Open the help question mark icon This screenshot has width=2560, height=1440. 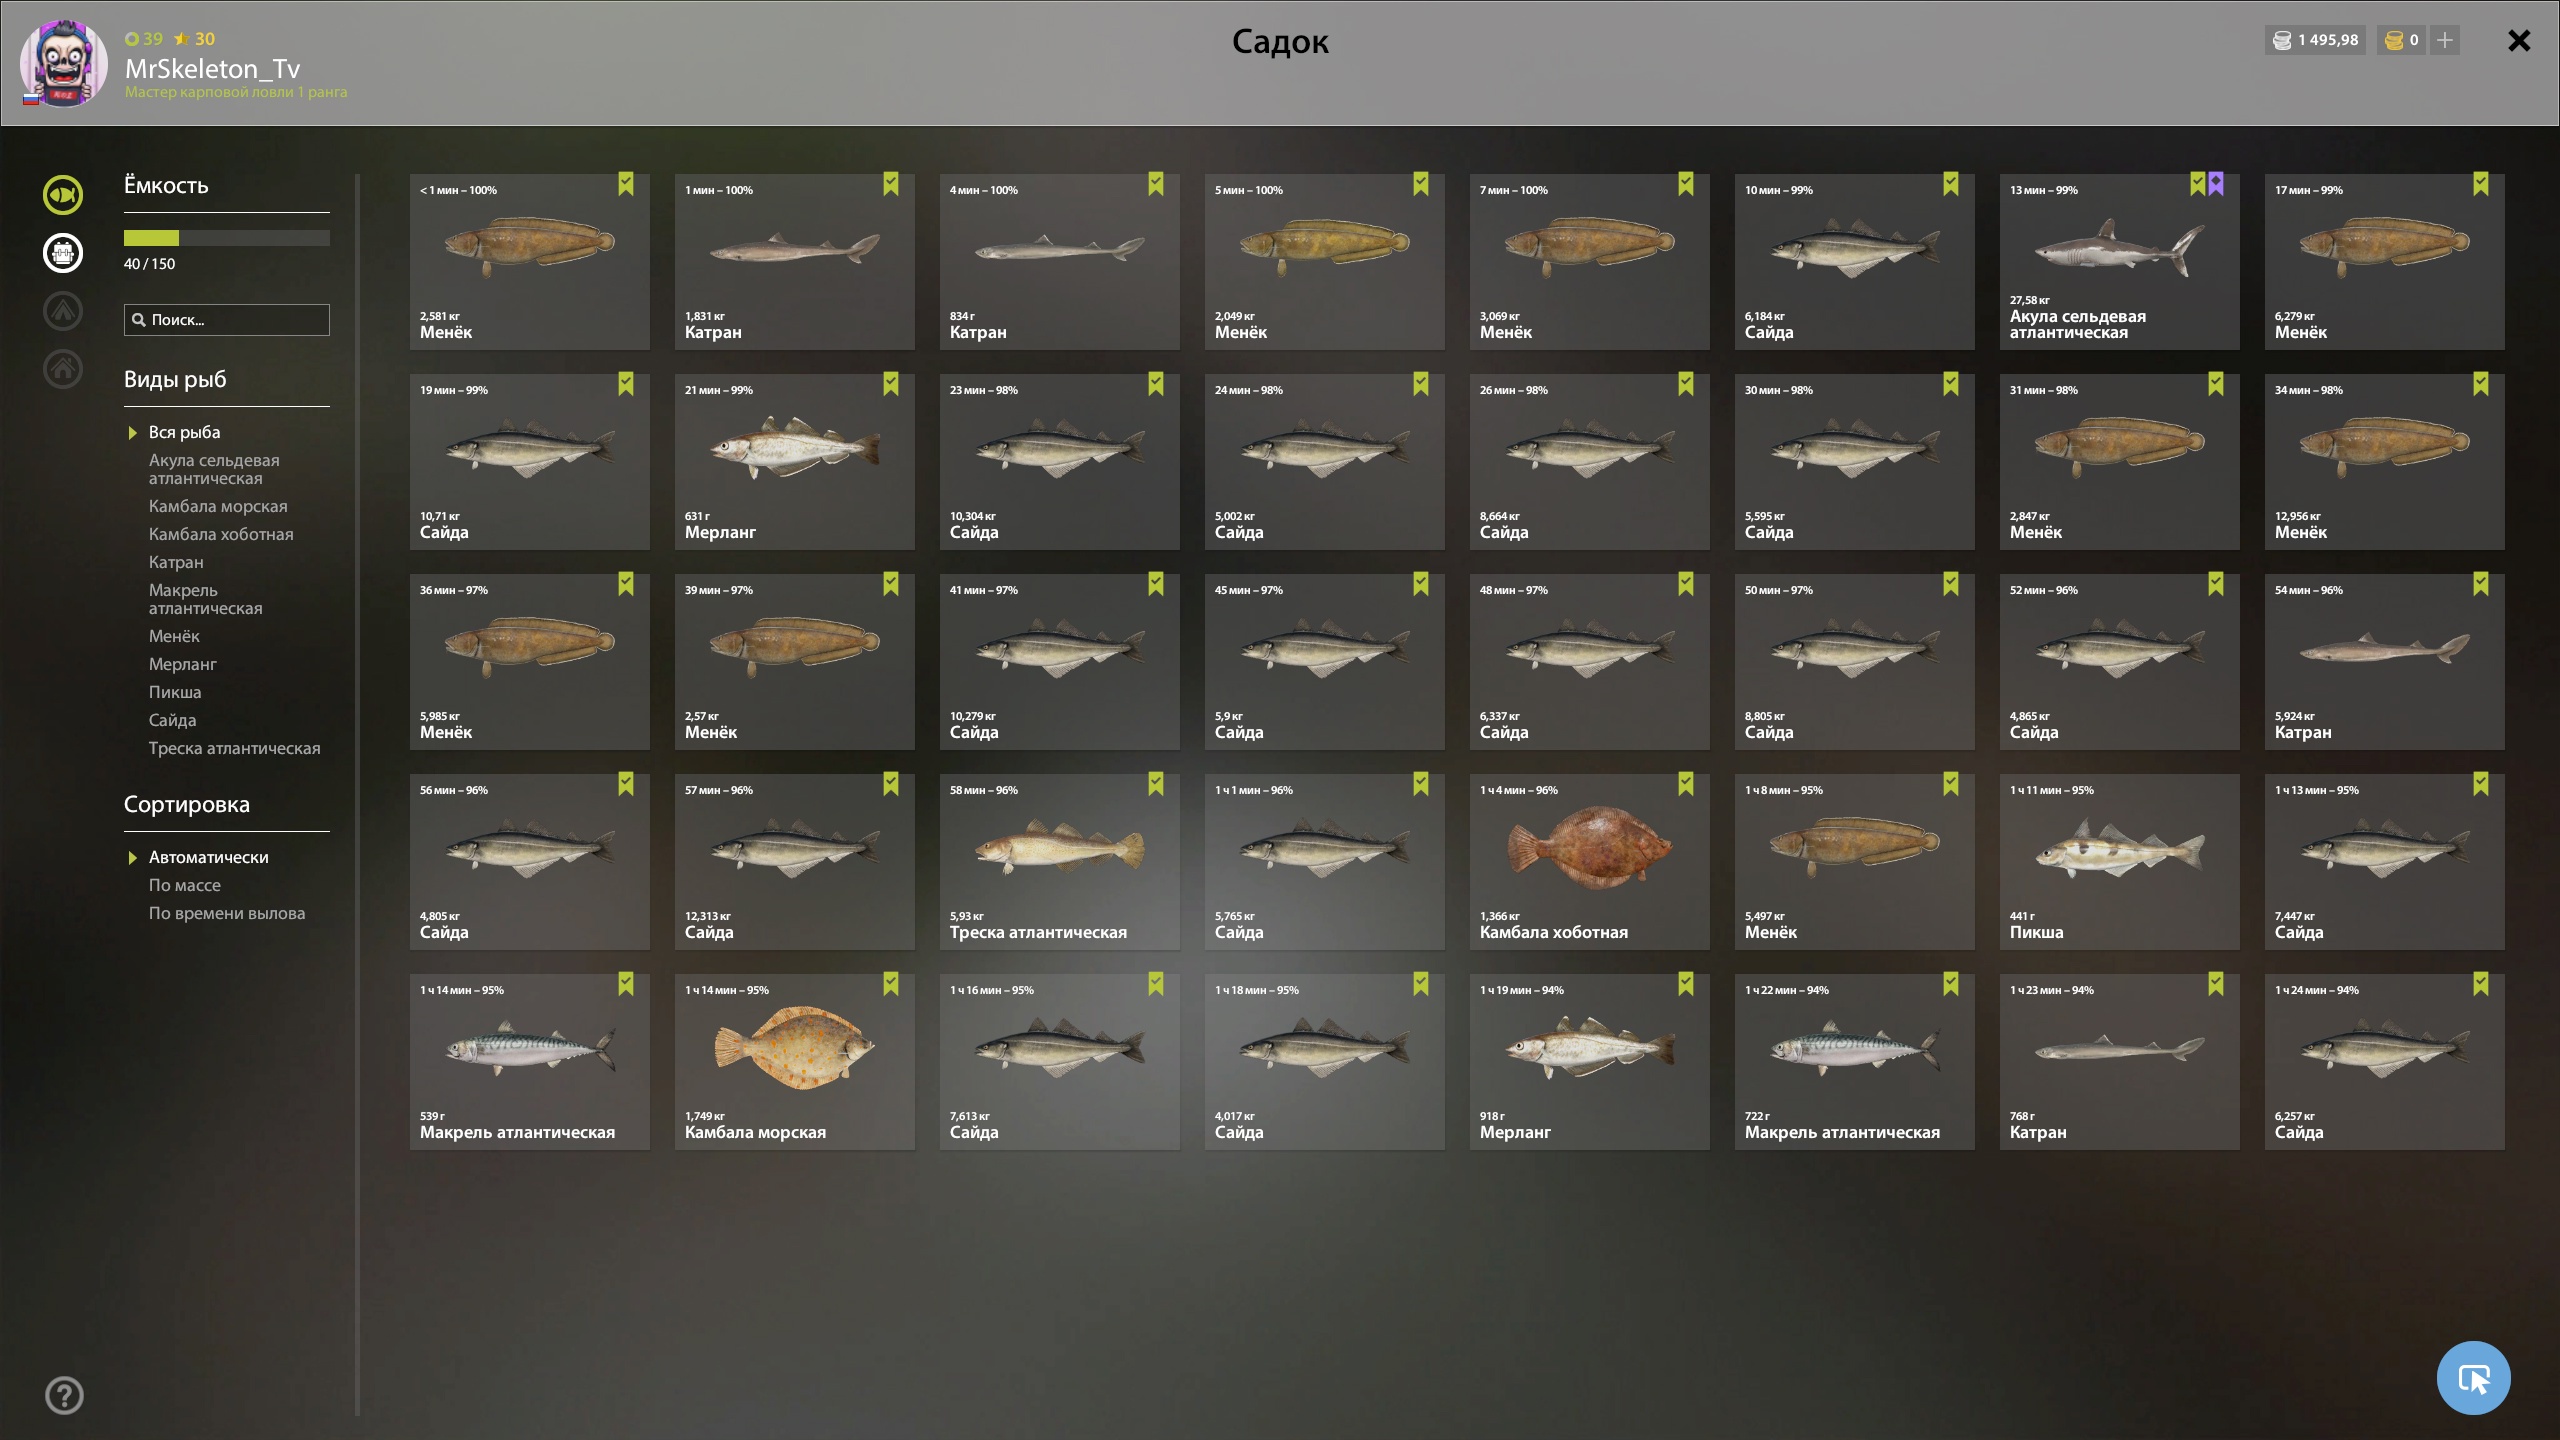(x=64, y=1395)
